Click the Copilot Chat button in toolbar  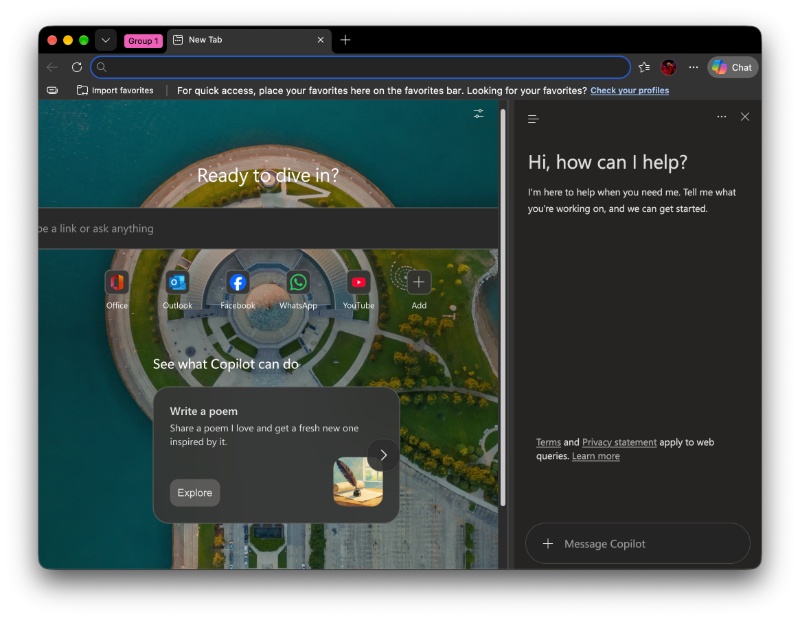733,67
